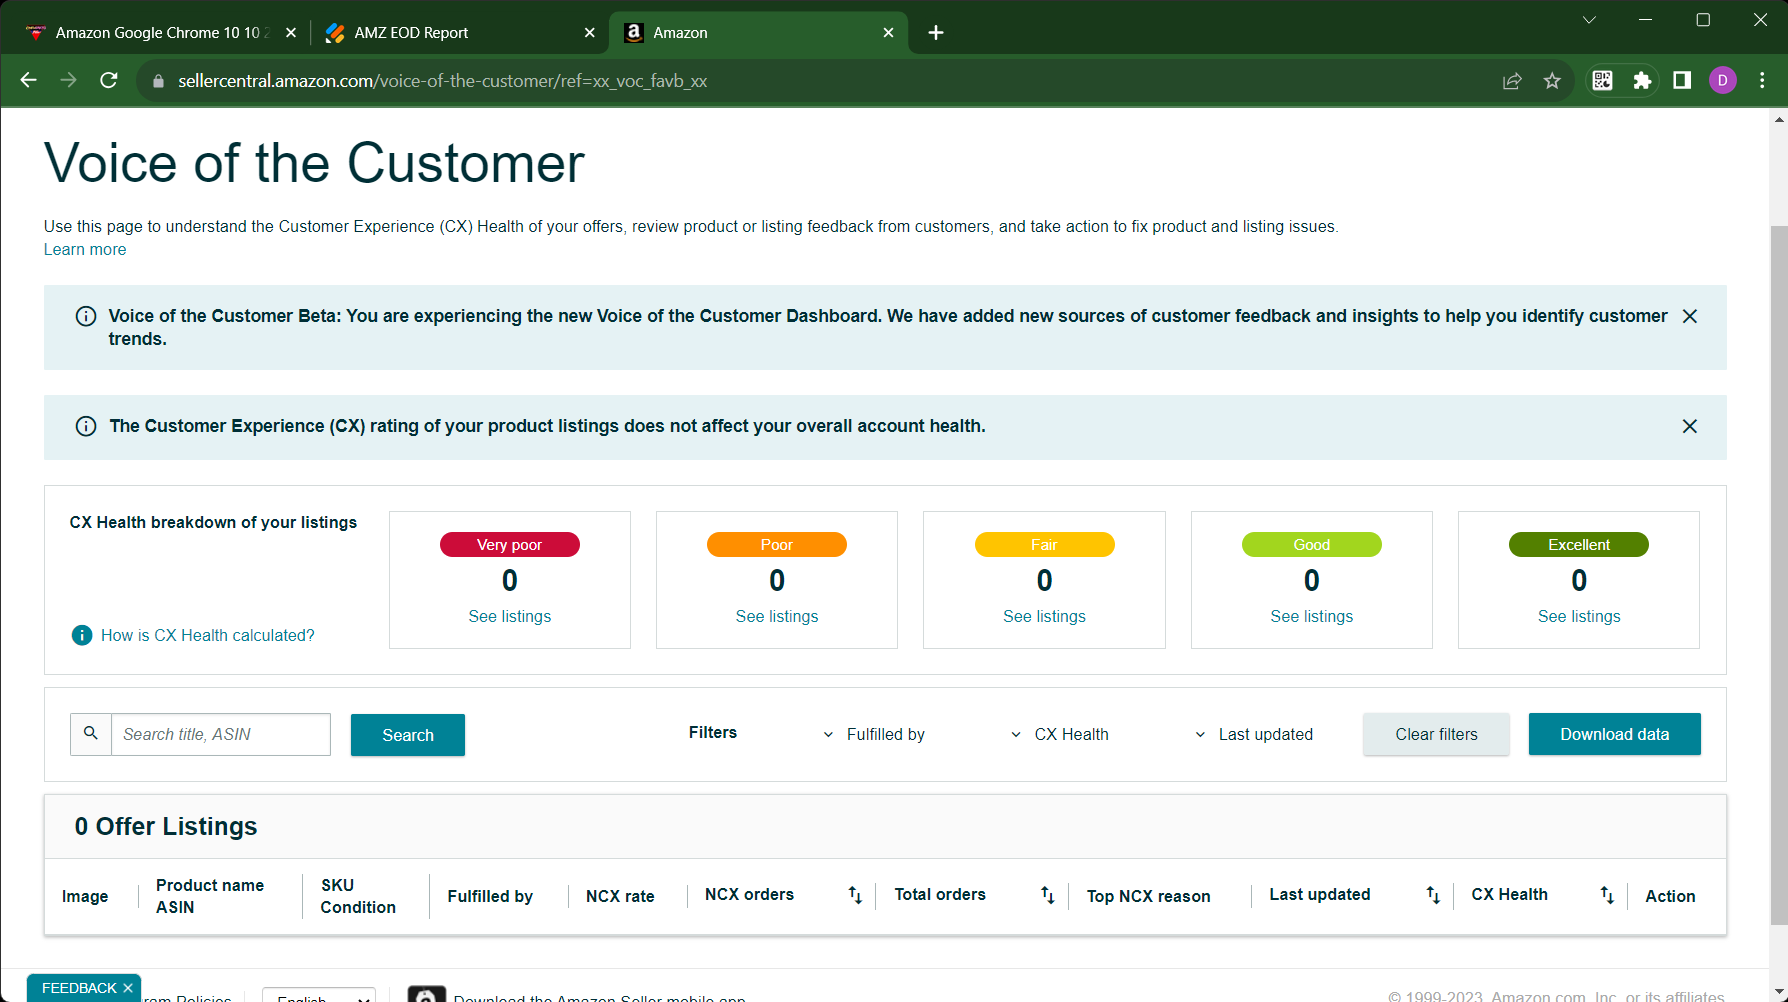This screenshot has width=1788, height=1002.
Task: Click the Product name ASIN column header
Action: [210, 896]
